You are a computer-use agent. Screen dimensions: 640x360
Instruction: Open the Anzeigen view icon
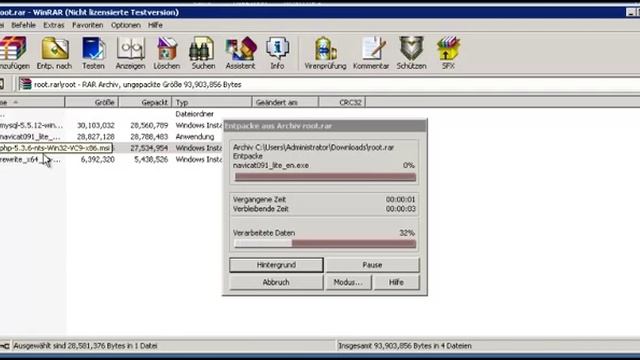click(x=130, y=49)
